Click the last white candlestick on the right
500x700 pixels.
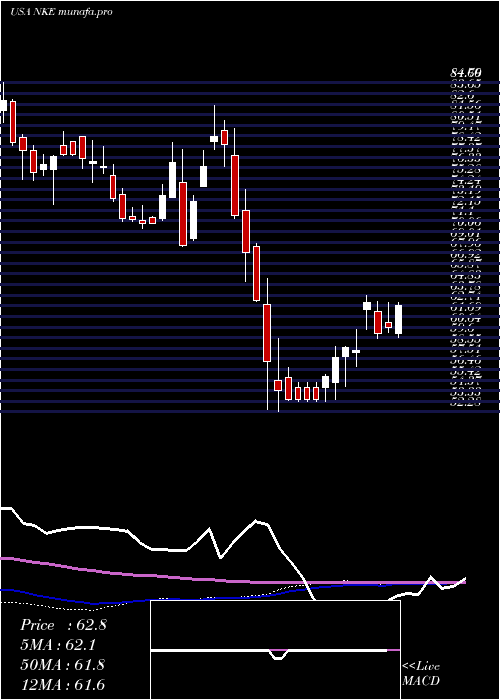pyautogui.click(x=399, y=319)
